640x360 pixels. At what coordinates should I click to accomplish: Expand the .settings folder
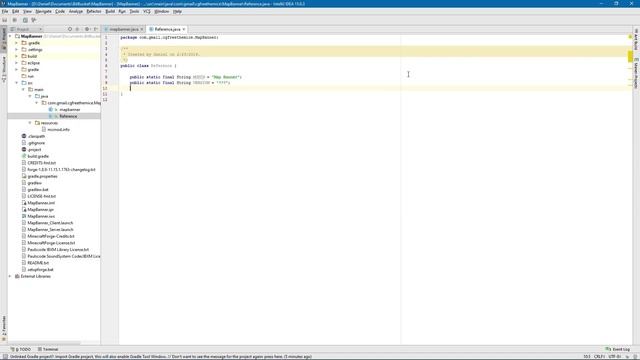pos(17,49)
